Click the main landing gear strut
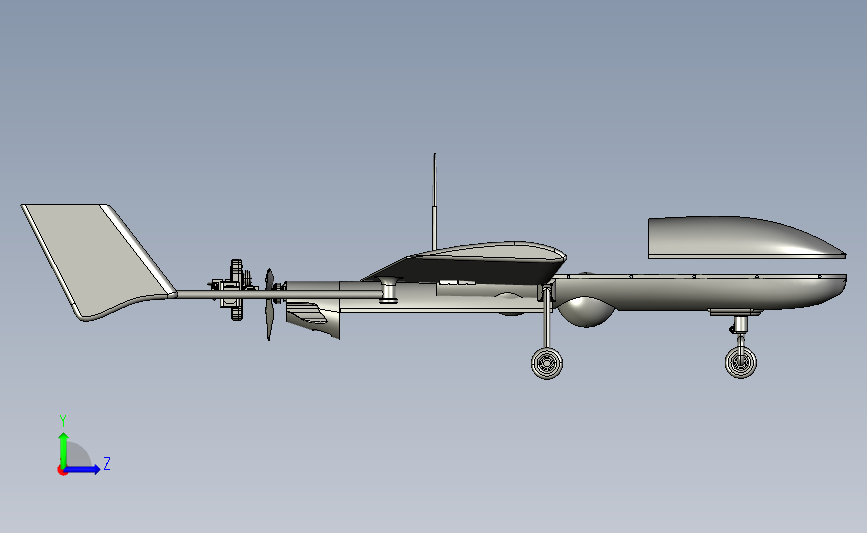 coord(547,317)
